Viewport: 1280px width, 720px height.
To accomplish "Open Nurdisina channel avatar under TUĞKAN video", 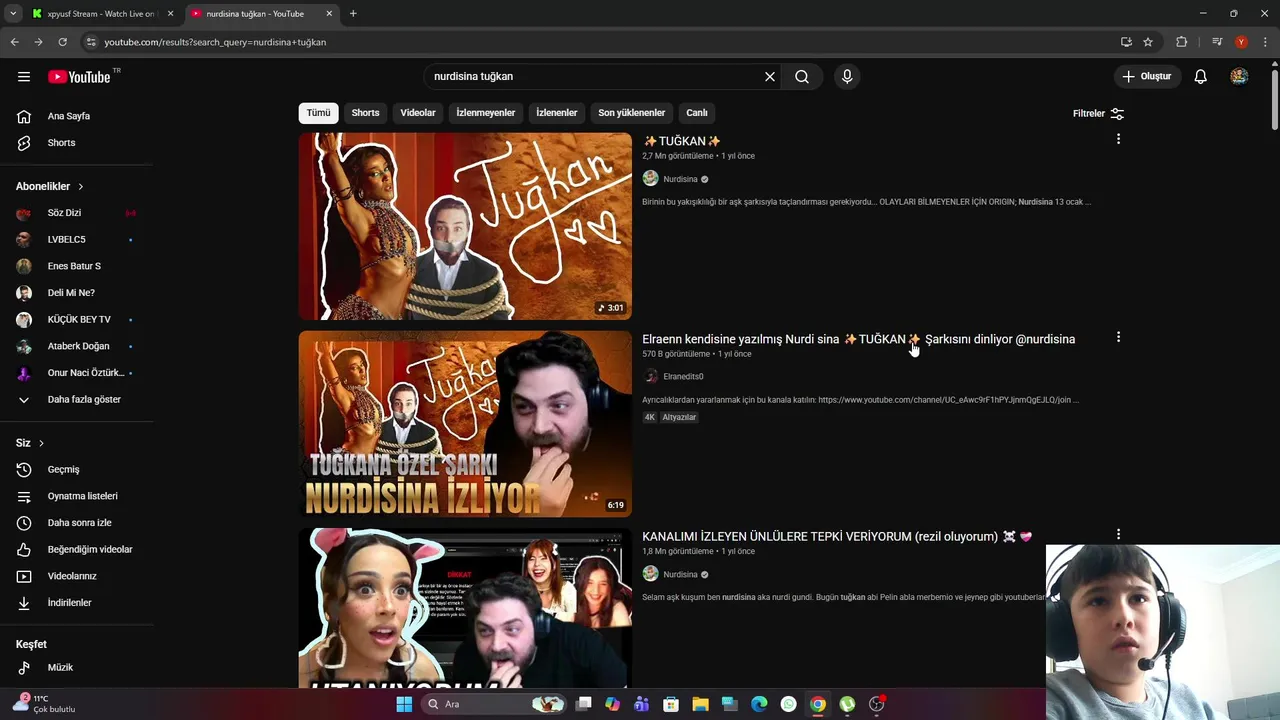I will coord(650,179).
